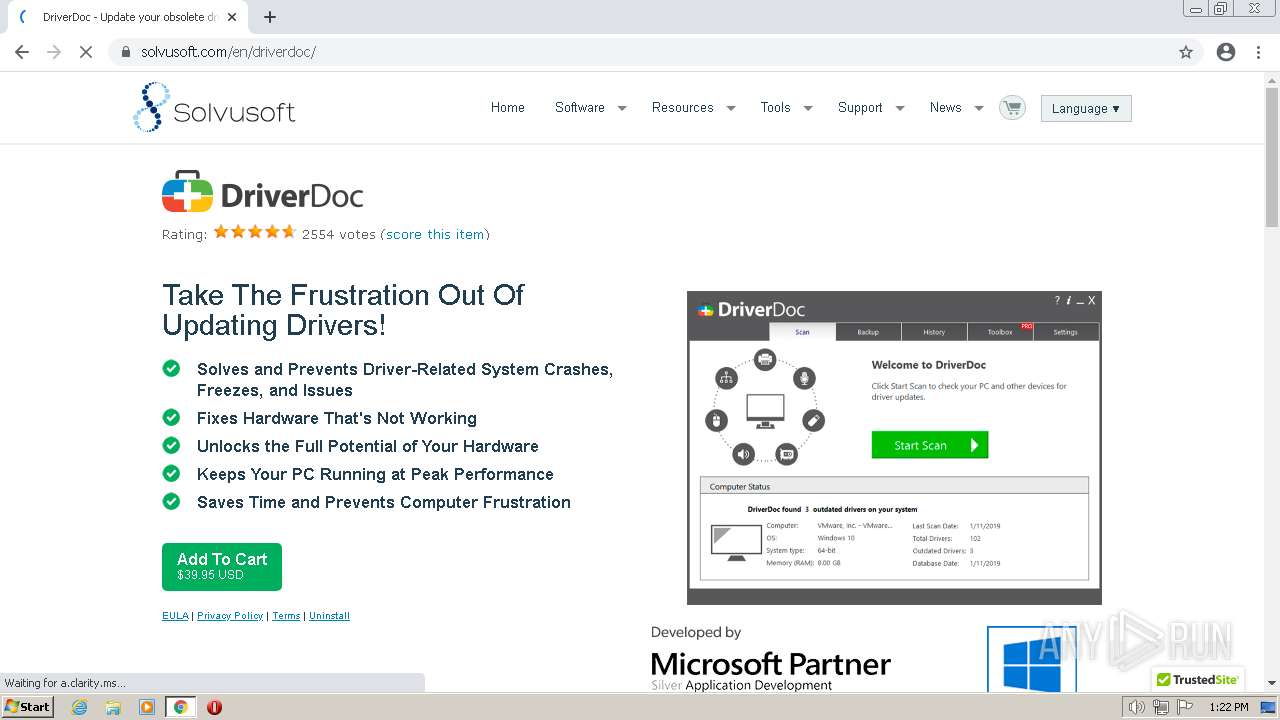The height and width of the screenshot is (720, 1280).
Task: Click the browser forward arrow
Action: (54, 52)
